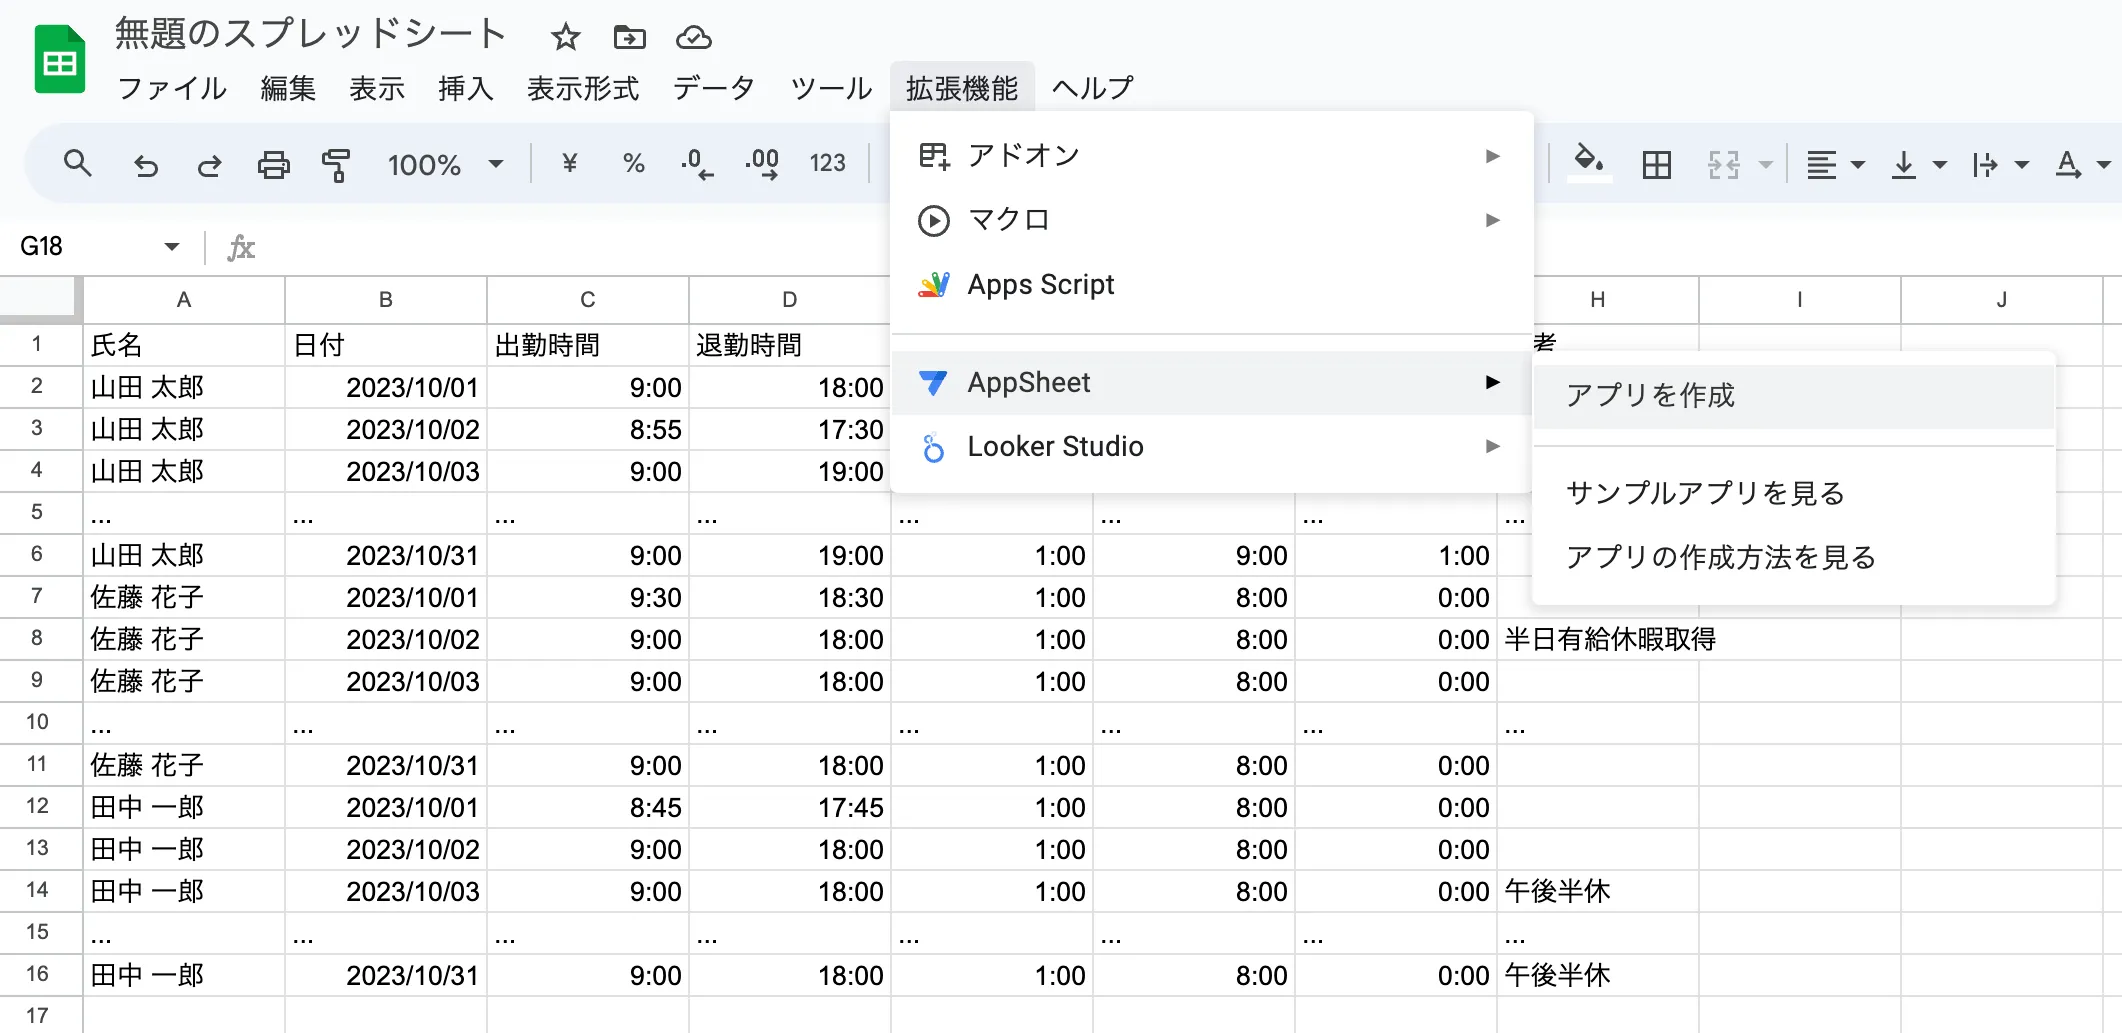The width and height of the screenshot is (2122, 1033).
Task: Open the move-to-folder icon
Action: point(629,37)
